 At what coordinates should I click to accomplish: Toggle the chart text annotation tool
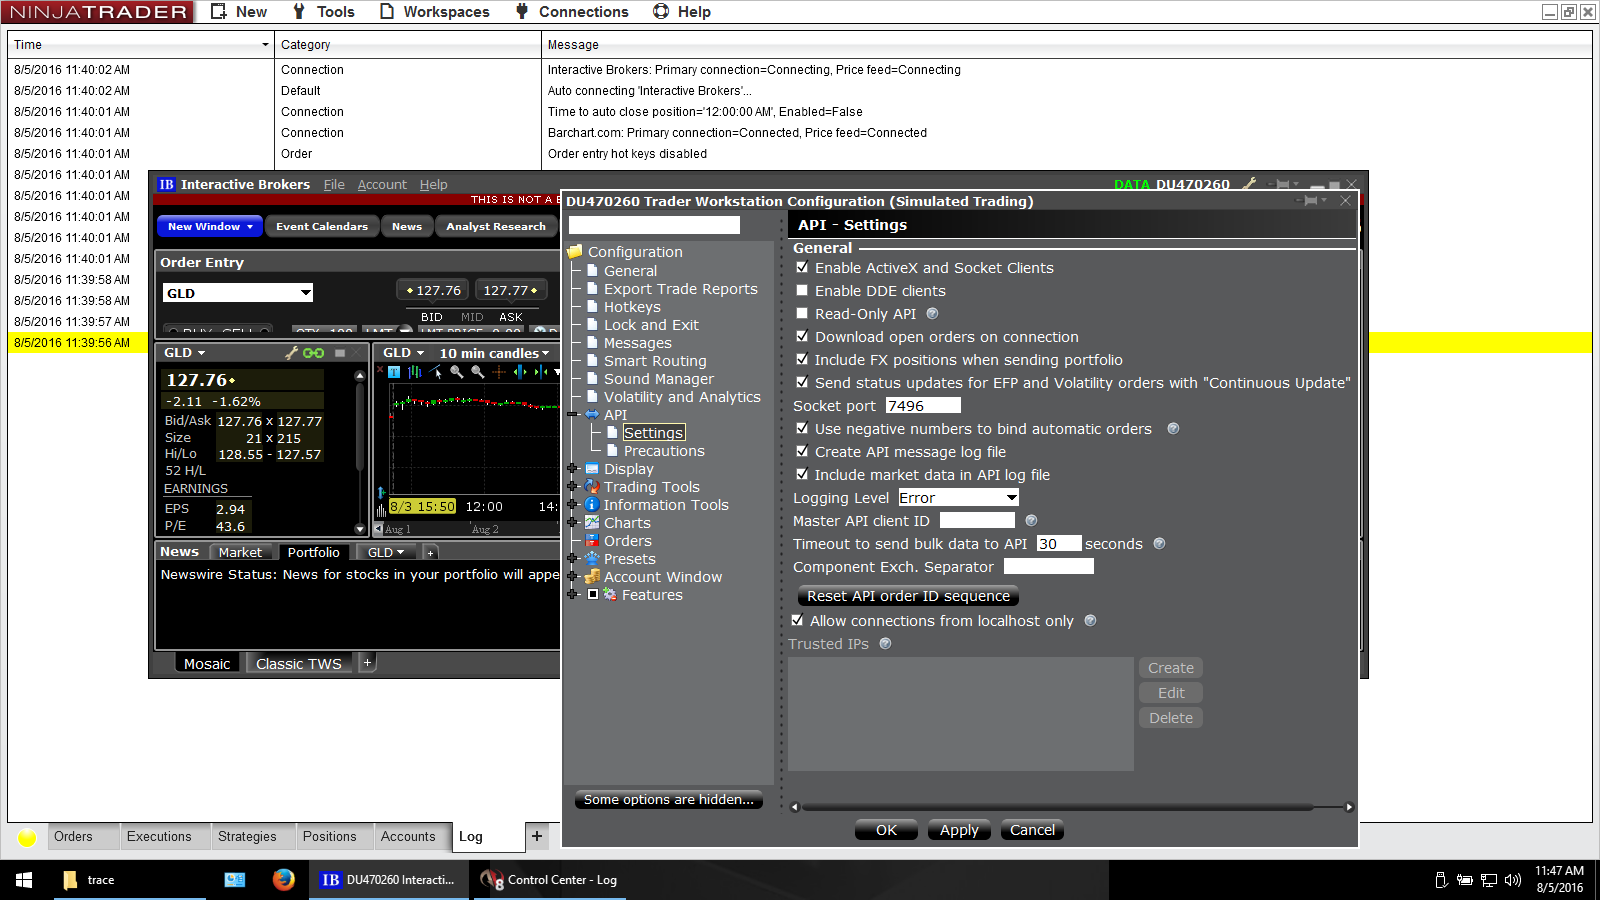click(x=394, y=372)
